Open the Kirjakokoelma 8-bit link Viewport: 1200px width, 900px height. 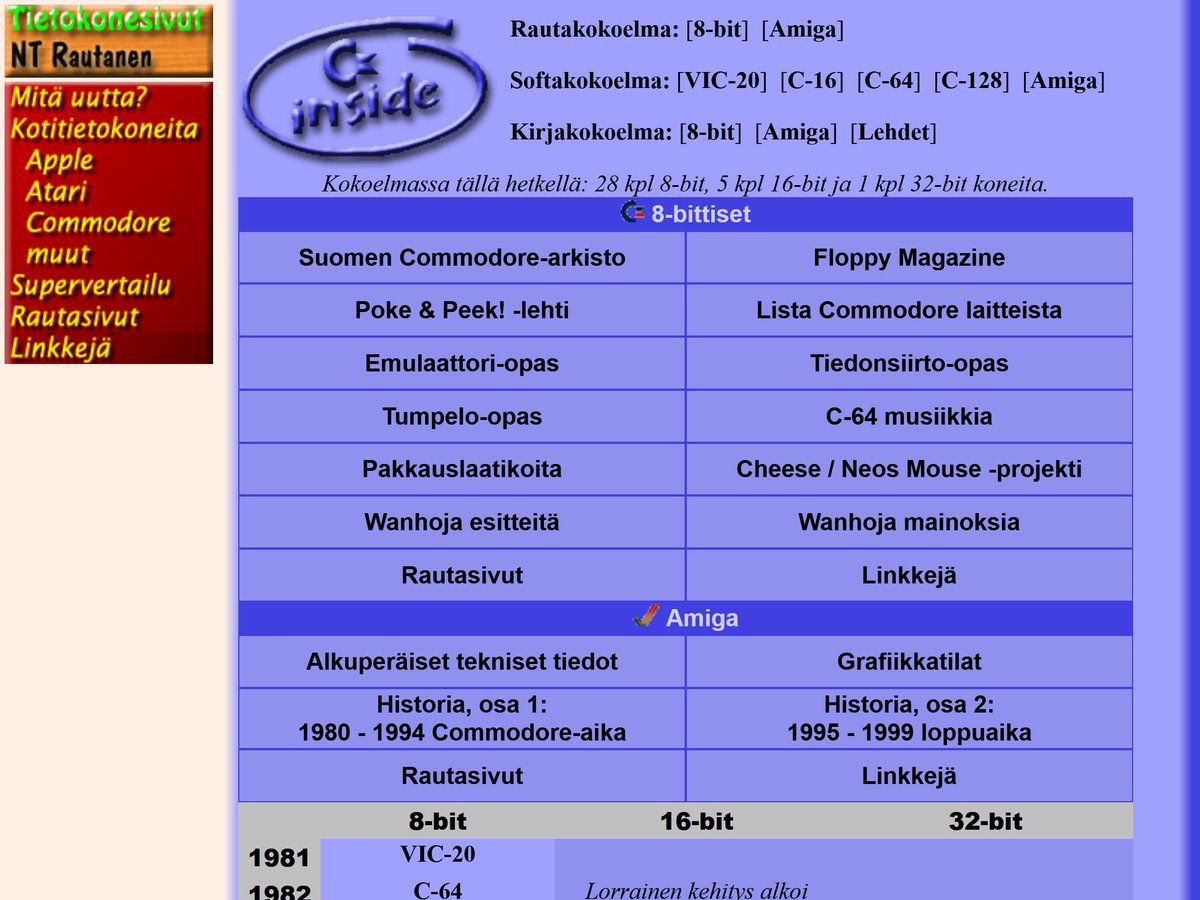pos(711,132)
